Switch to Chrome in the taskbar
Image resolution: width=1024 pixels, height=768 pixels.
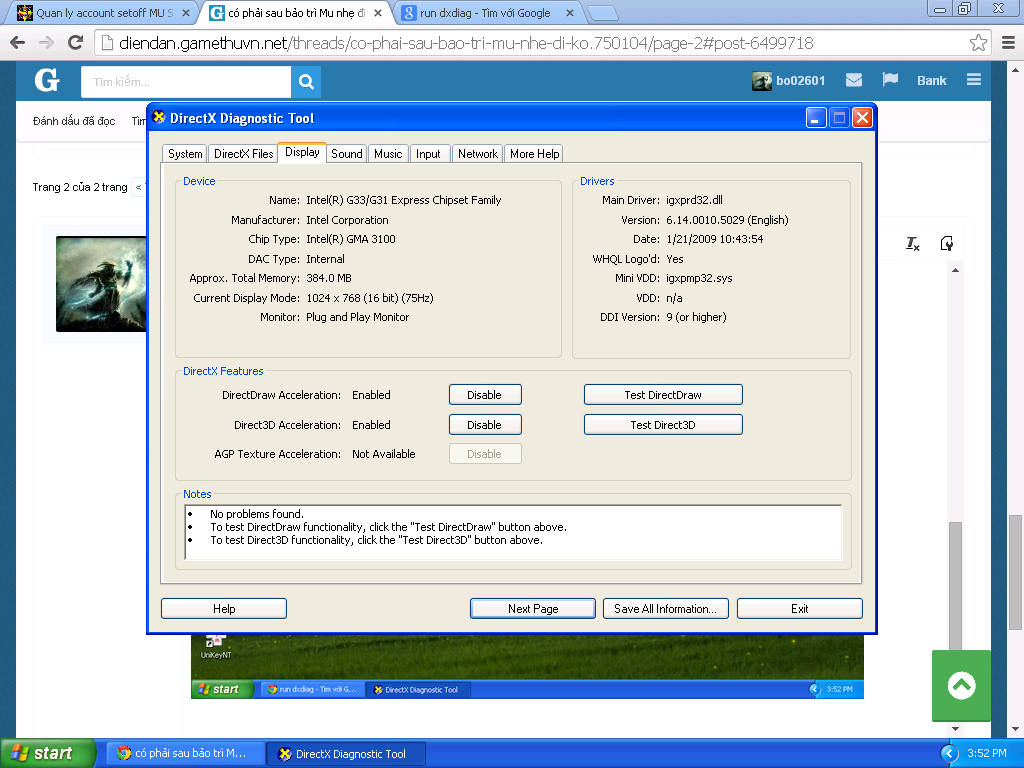185,754
